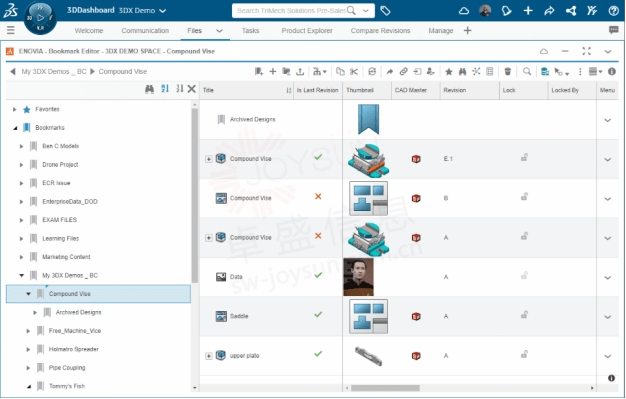Click the upload icon in Bookmark Editor toolbar
The height and width of the screenshot is (399, 626).
click(x=300, y=71)
